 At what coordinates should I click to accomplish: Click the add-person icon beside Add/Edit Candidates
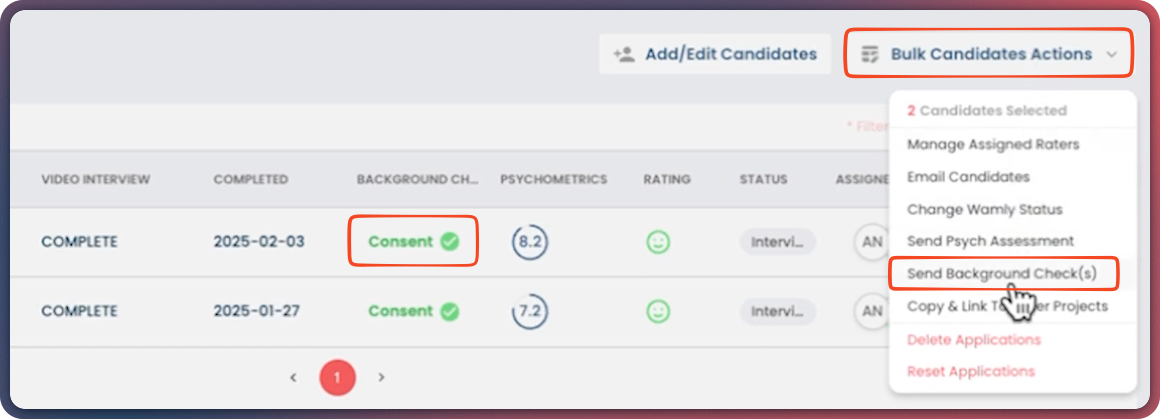(x=625, y=54)
